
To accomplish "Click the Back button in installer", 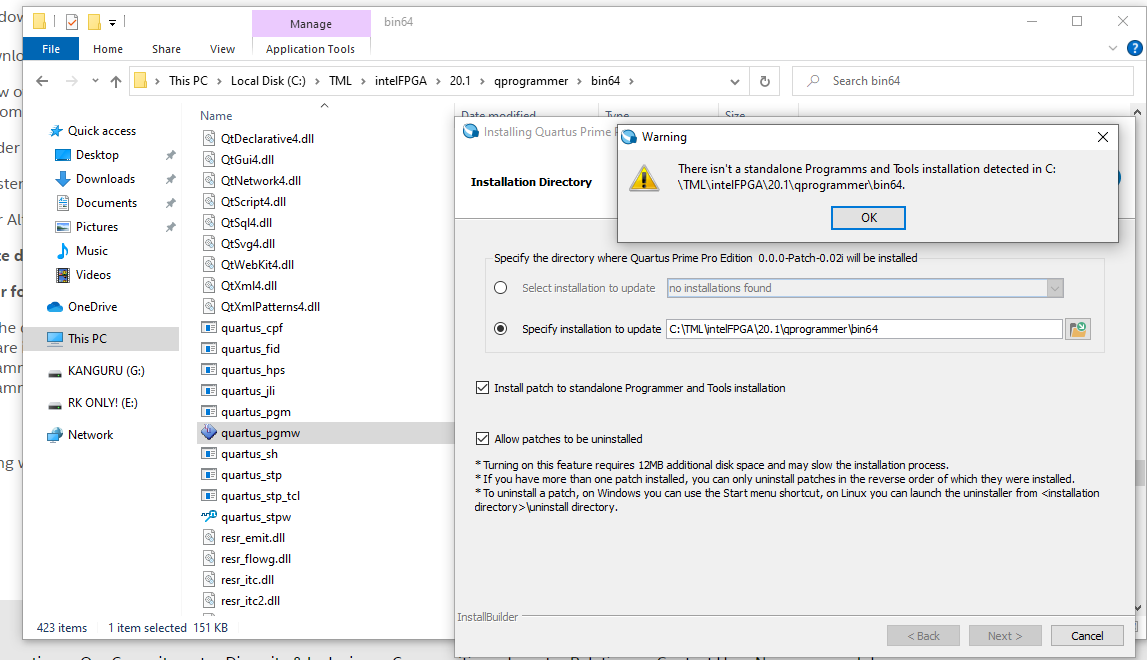I will pos(923,635).
